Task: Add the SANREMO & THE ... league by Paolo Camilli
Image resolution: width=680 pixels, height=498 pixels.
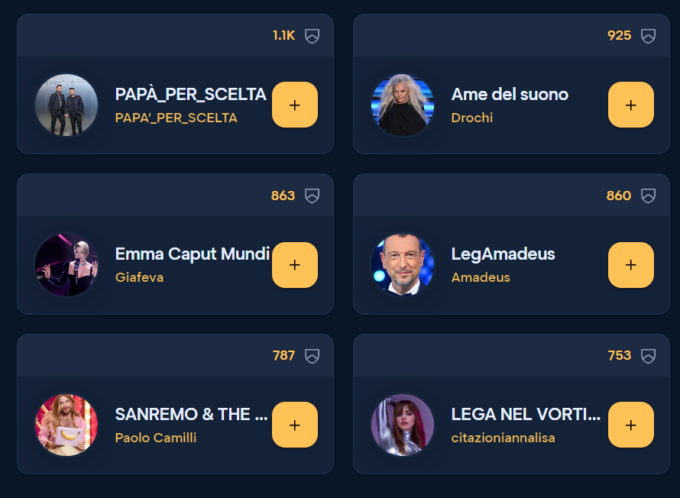Action: [x=295, y=425]
